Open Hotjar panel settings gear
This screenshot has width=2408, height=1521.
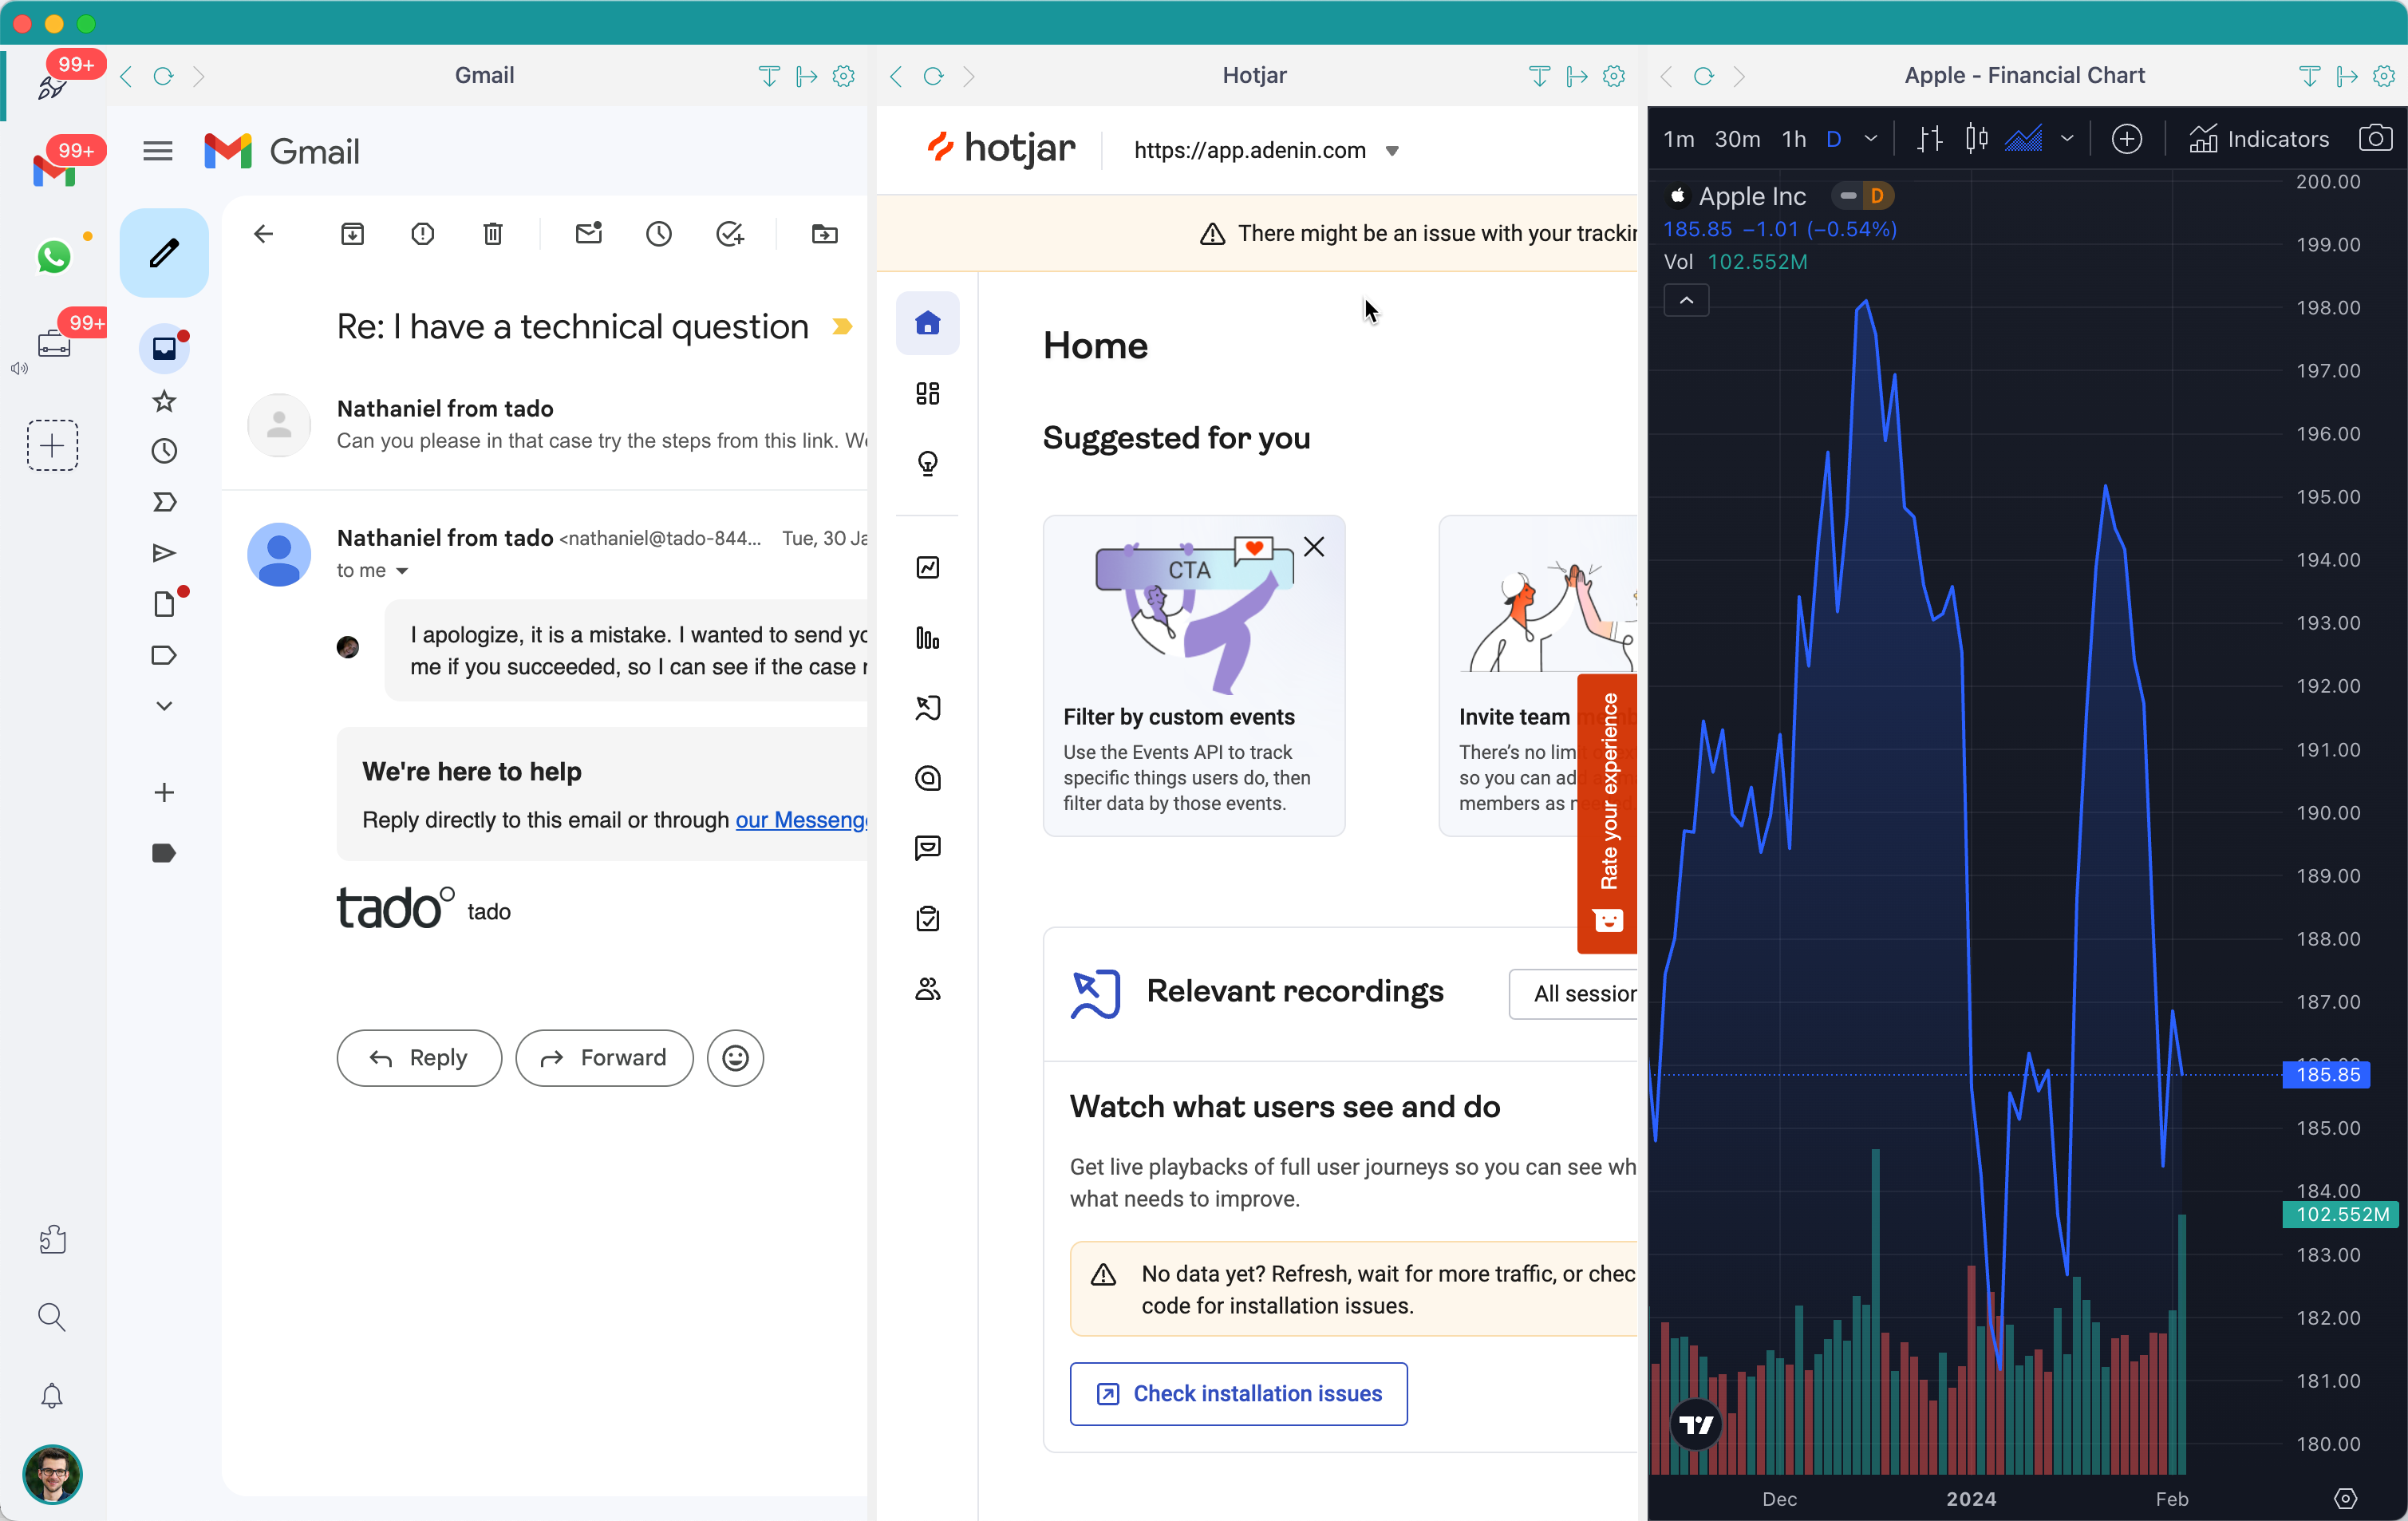click(1614, 76)
